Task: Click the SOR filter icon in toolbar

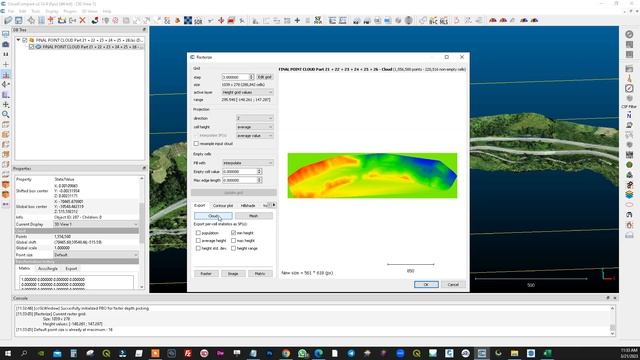Action: pyautogui.click(x=198, y=20)
